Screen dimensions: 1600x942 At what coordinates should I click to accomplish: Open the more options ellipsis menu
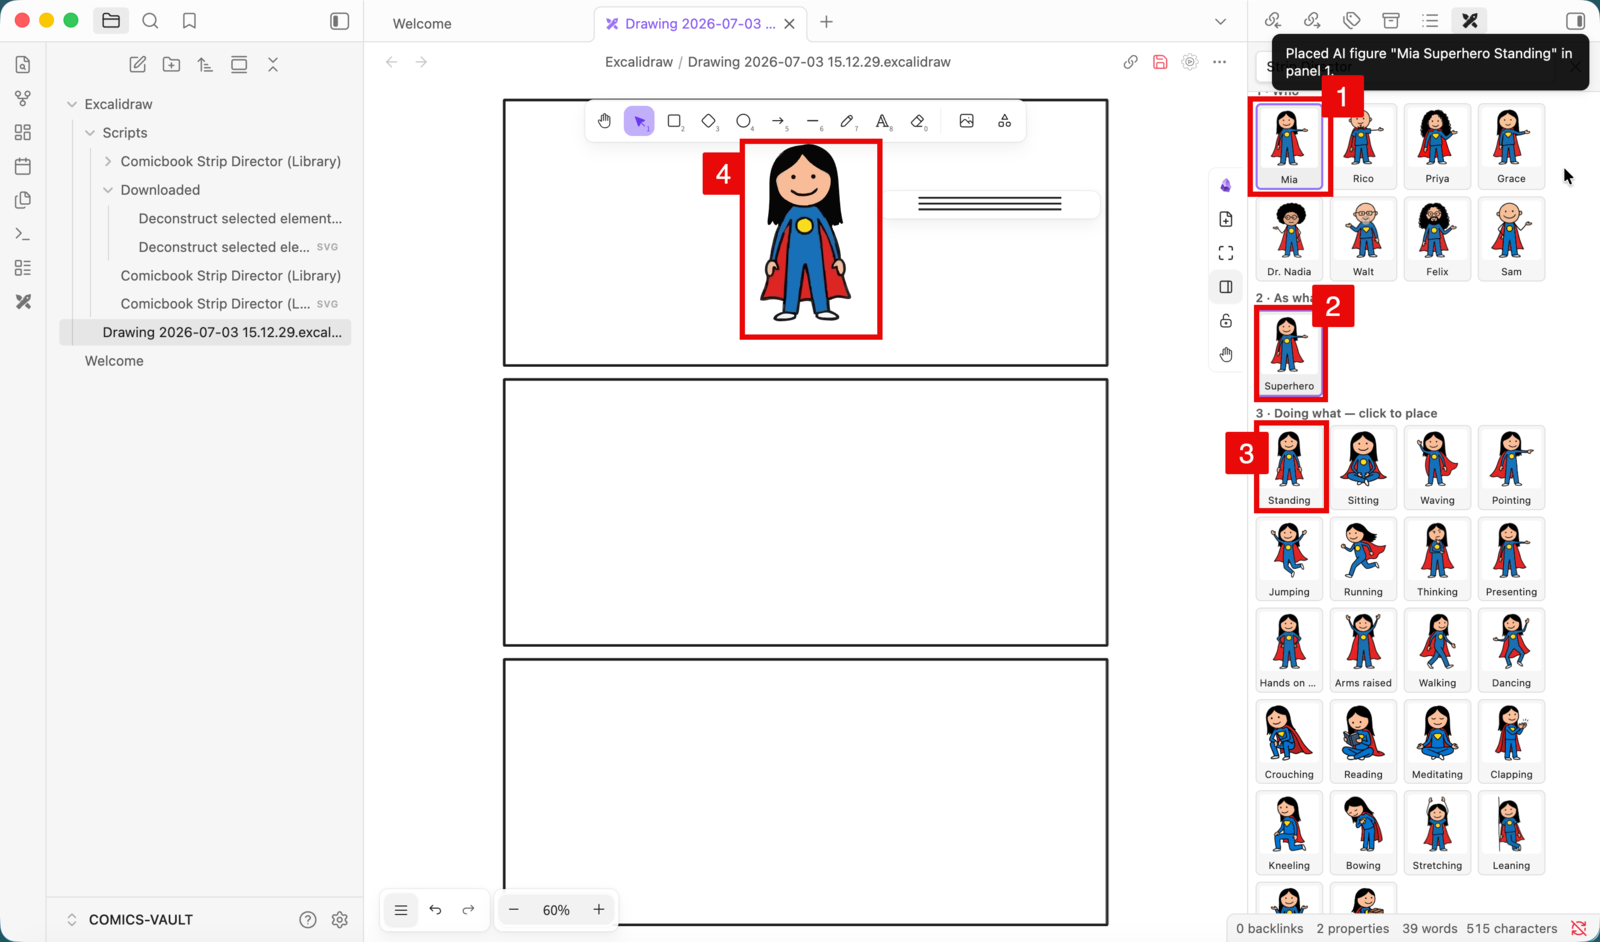click(x=1219, y=62)
